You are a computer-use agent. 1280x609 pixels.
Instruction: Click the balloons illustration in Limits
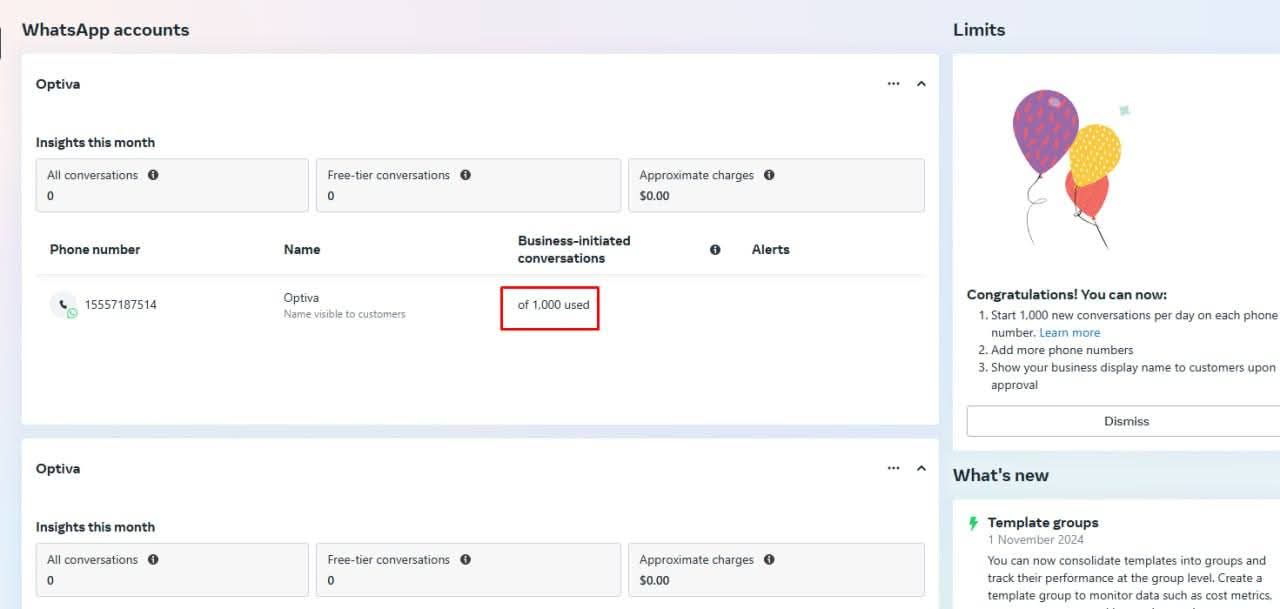[x=1067, y=167]
